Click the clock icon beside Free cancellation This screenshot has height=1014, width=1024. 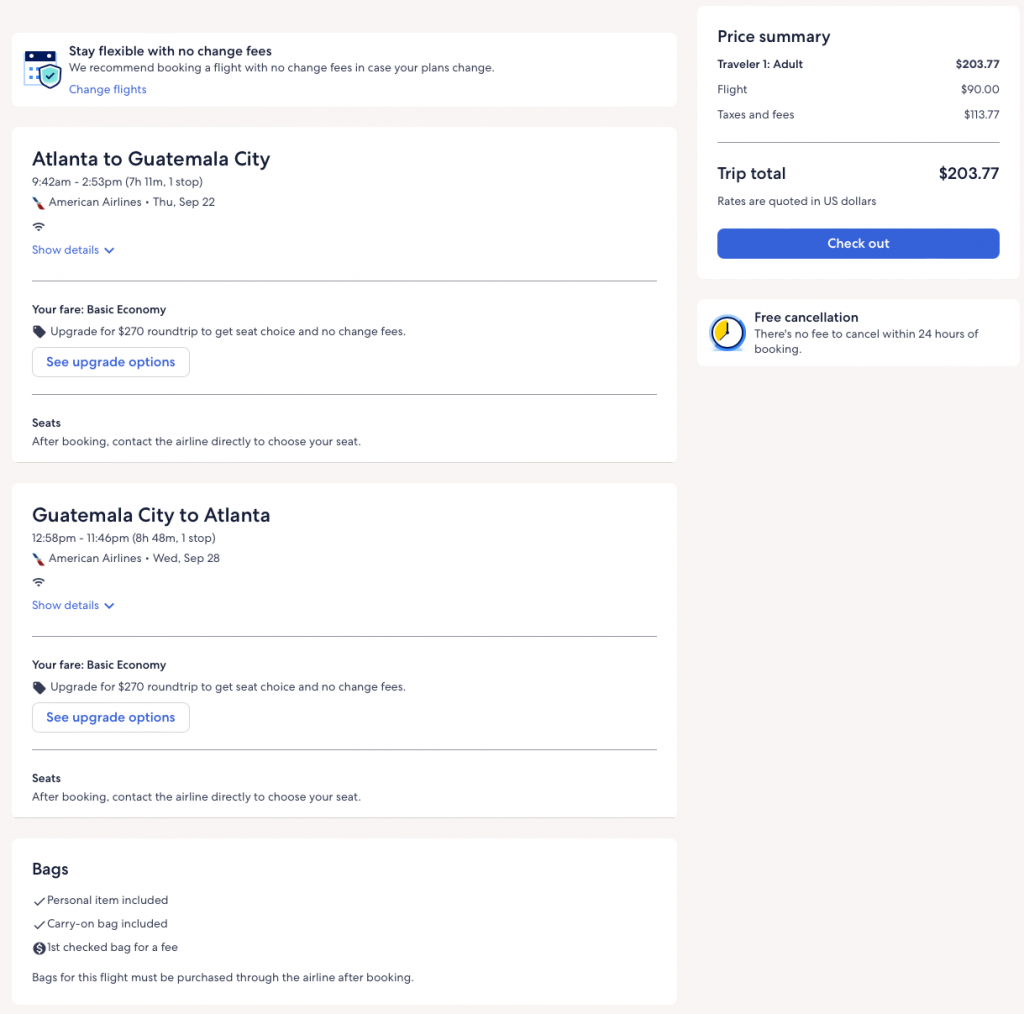coord(727,333)
